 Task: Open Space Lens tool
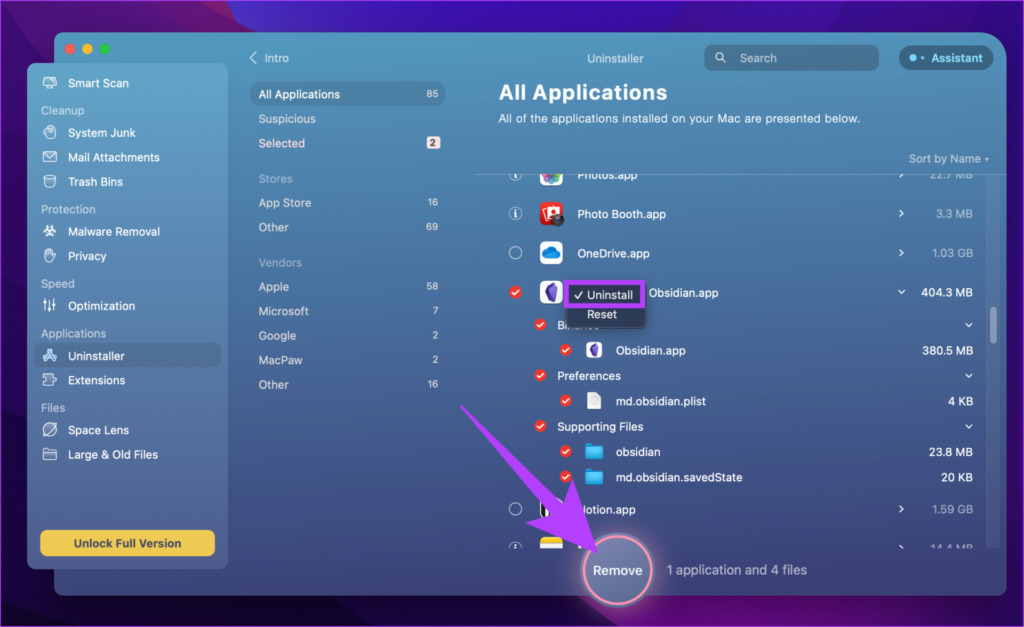pyautogui.click(x=98, y=430)
